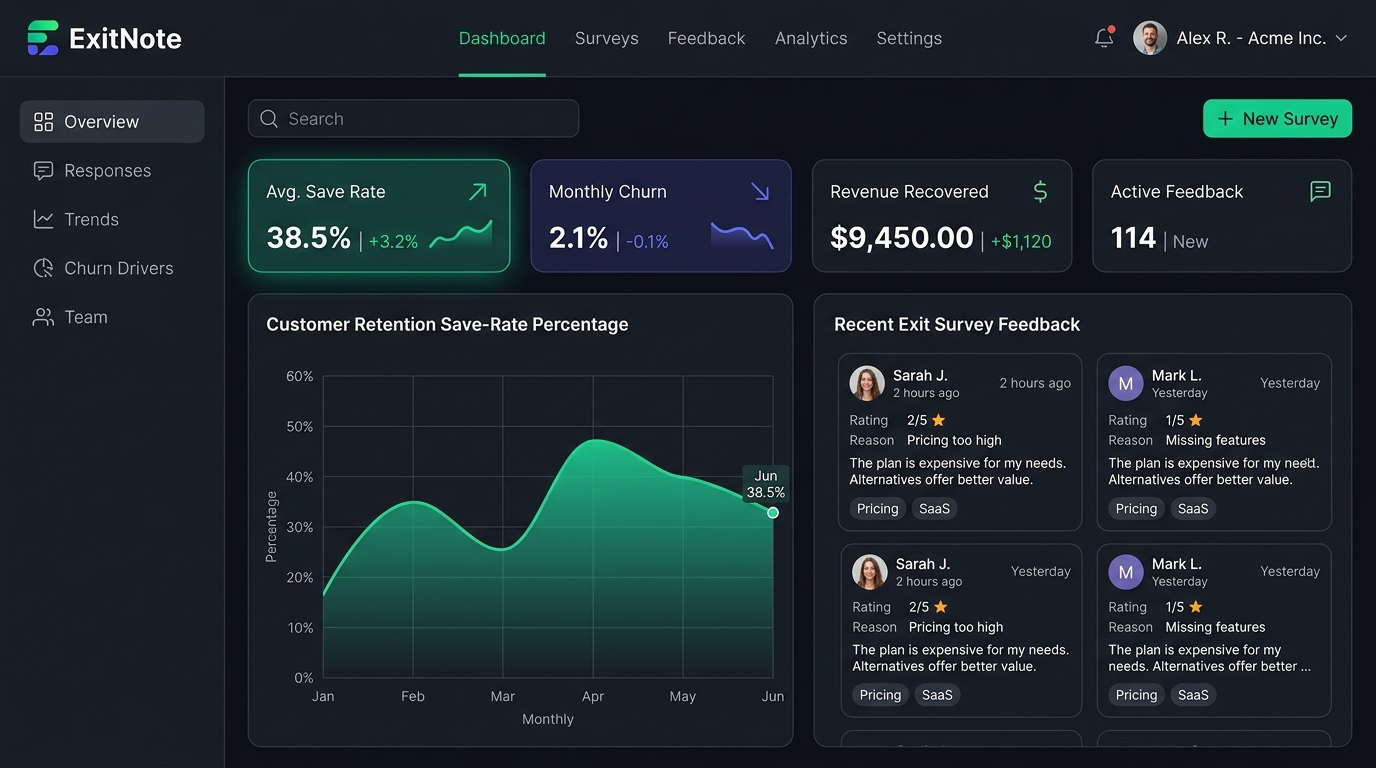Click the Overview grid icon in sidebar

pos(43,122)
